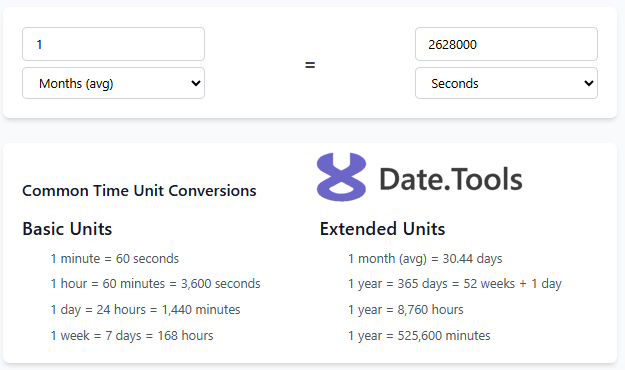The image size is (625, 370).
Task: Click the '1 year = 8,760 hours' line
Action: pyautogui.click(x=406, y=309)
